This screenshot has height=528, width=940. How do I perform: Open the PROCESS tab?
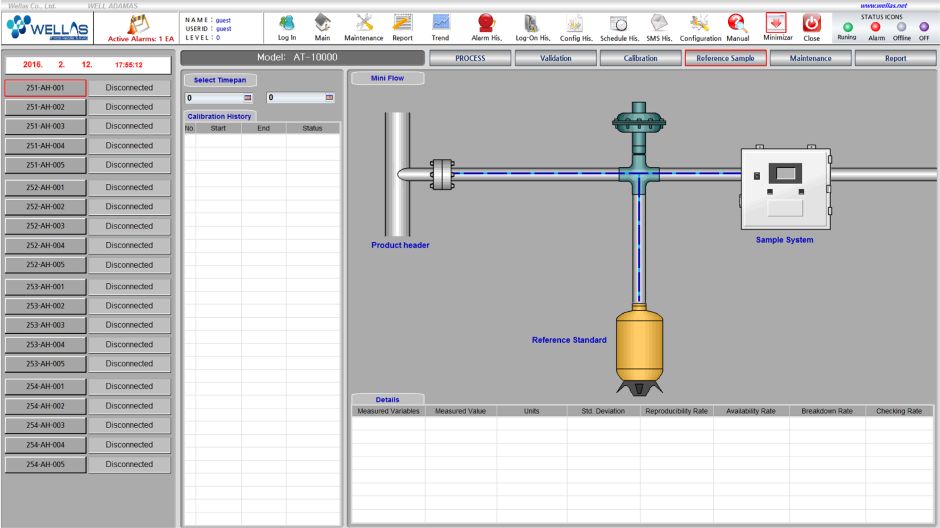(470, 58)
